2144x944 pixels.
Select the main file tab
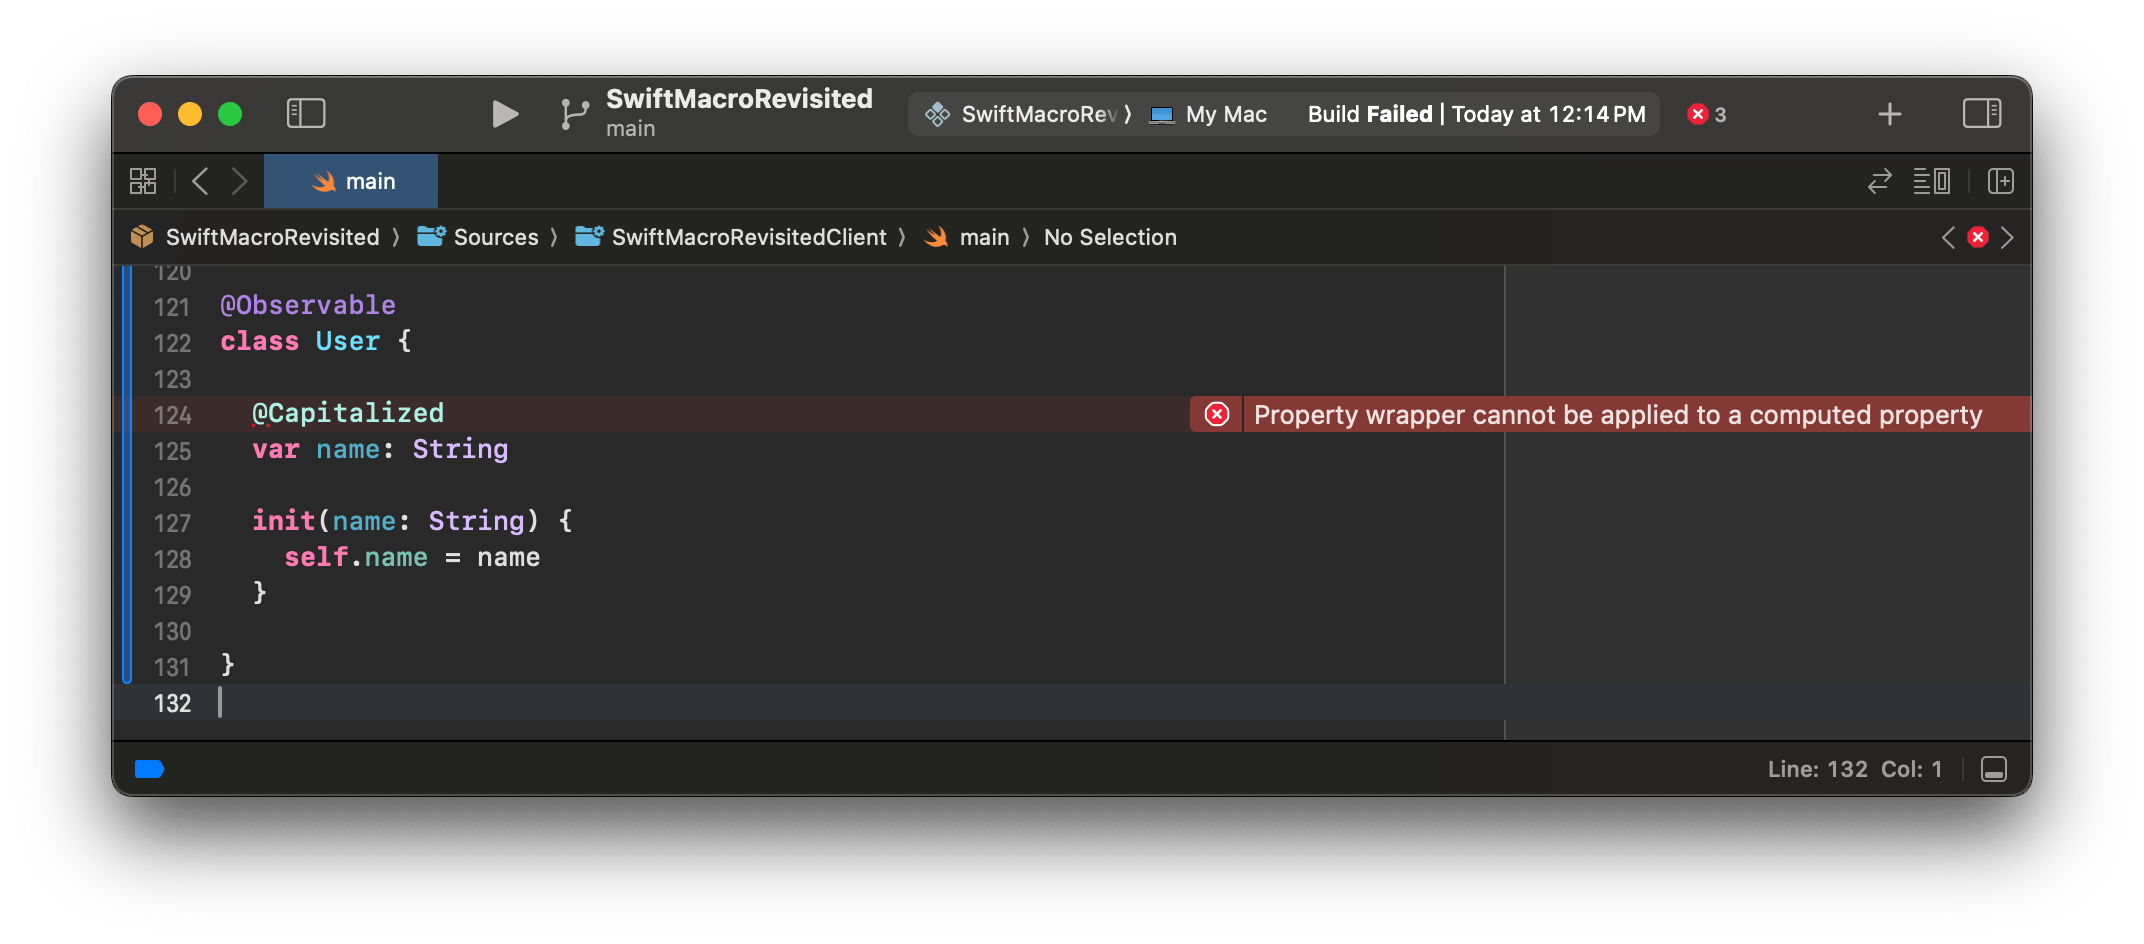[x=351, y=181]
